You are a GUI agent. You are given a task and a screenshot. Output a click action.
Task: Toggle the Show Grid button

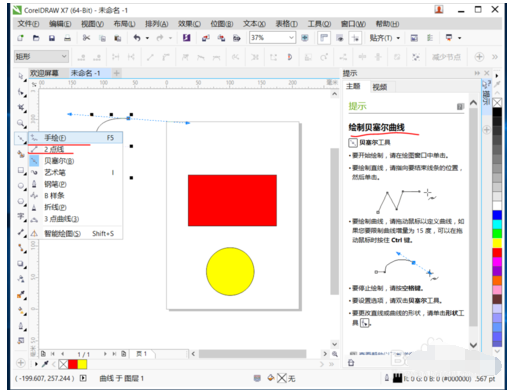click(x=340, y=38)
